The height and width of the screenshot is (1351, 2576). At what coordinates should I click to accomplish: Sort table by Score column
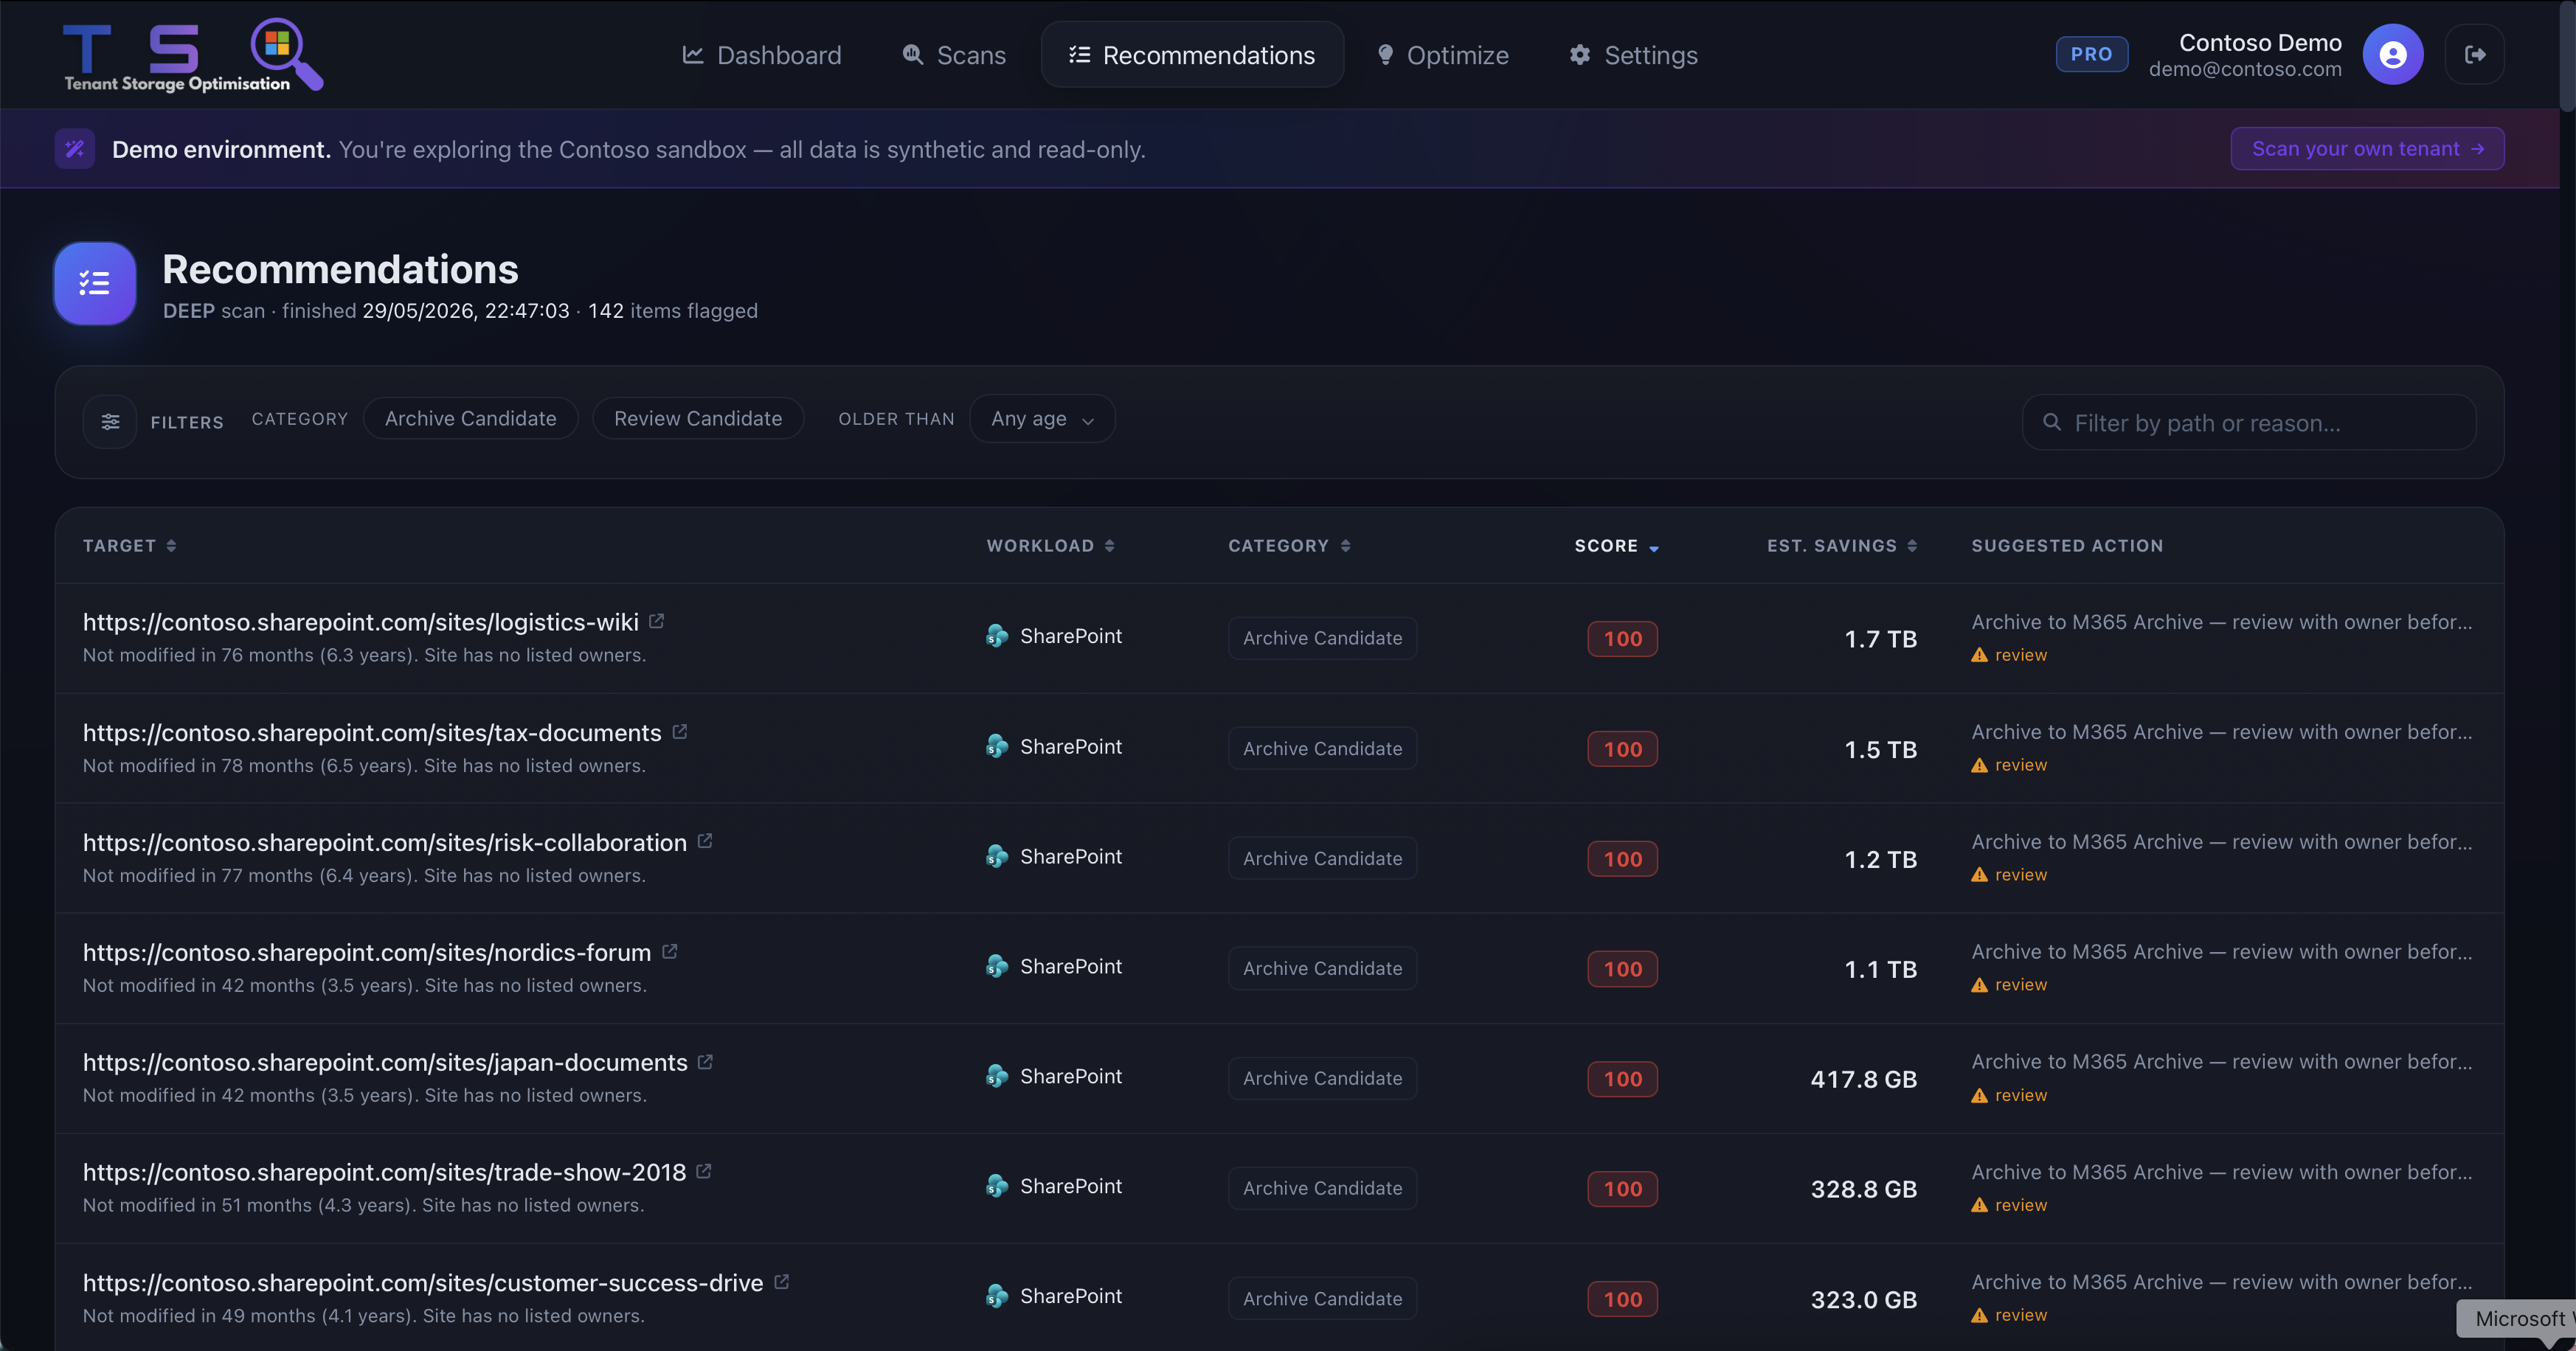(x=1617, y=546)
